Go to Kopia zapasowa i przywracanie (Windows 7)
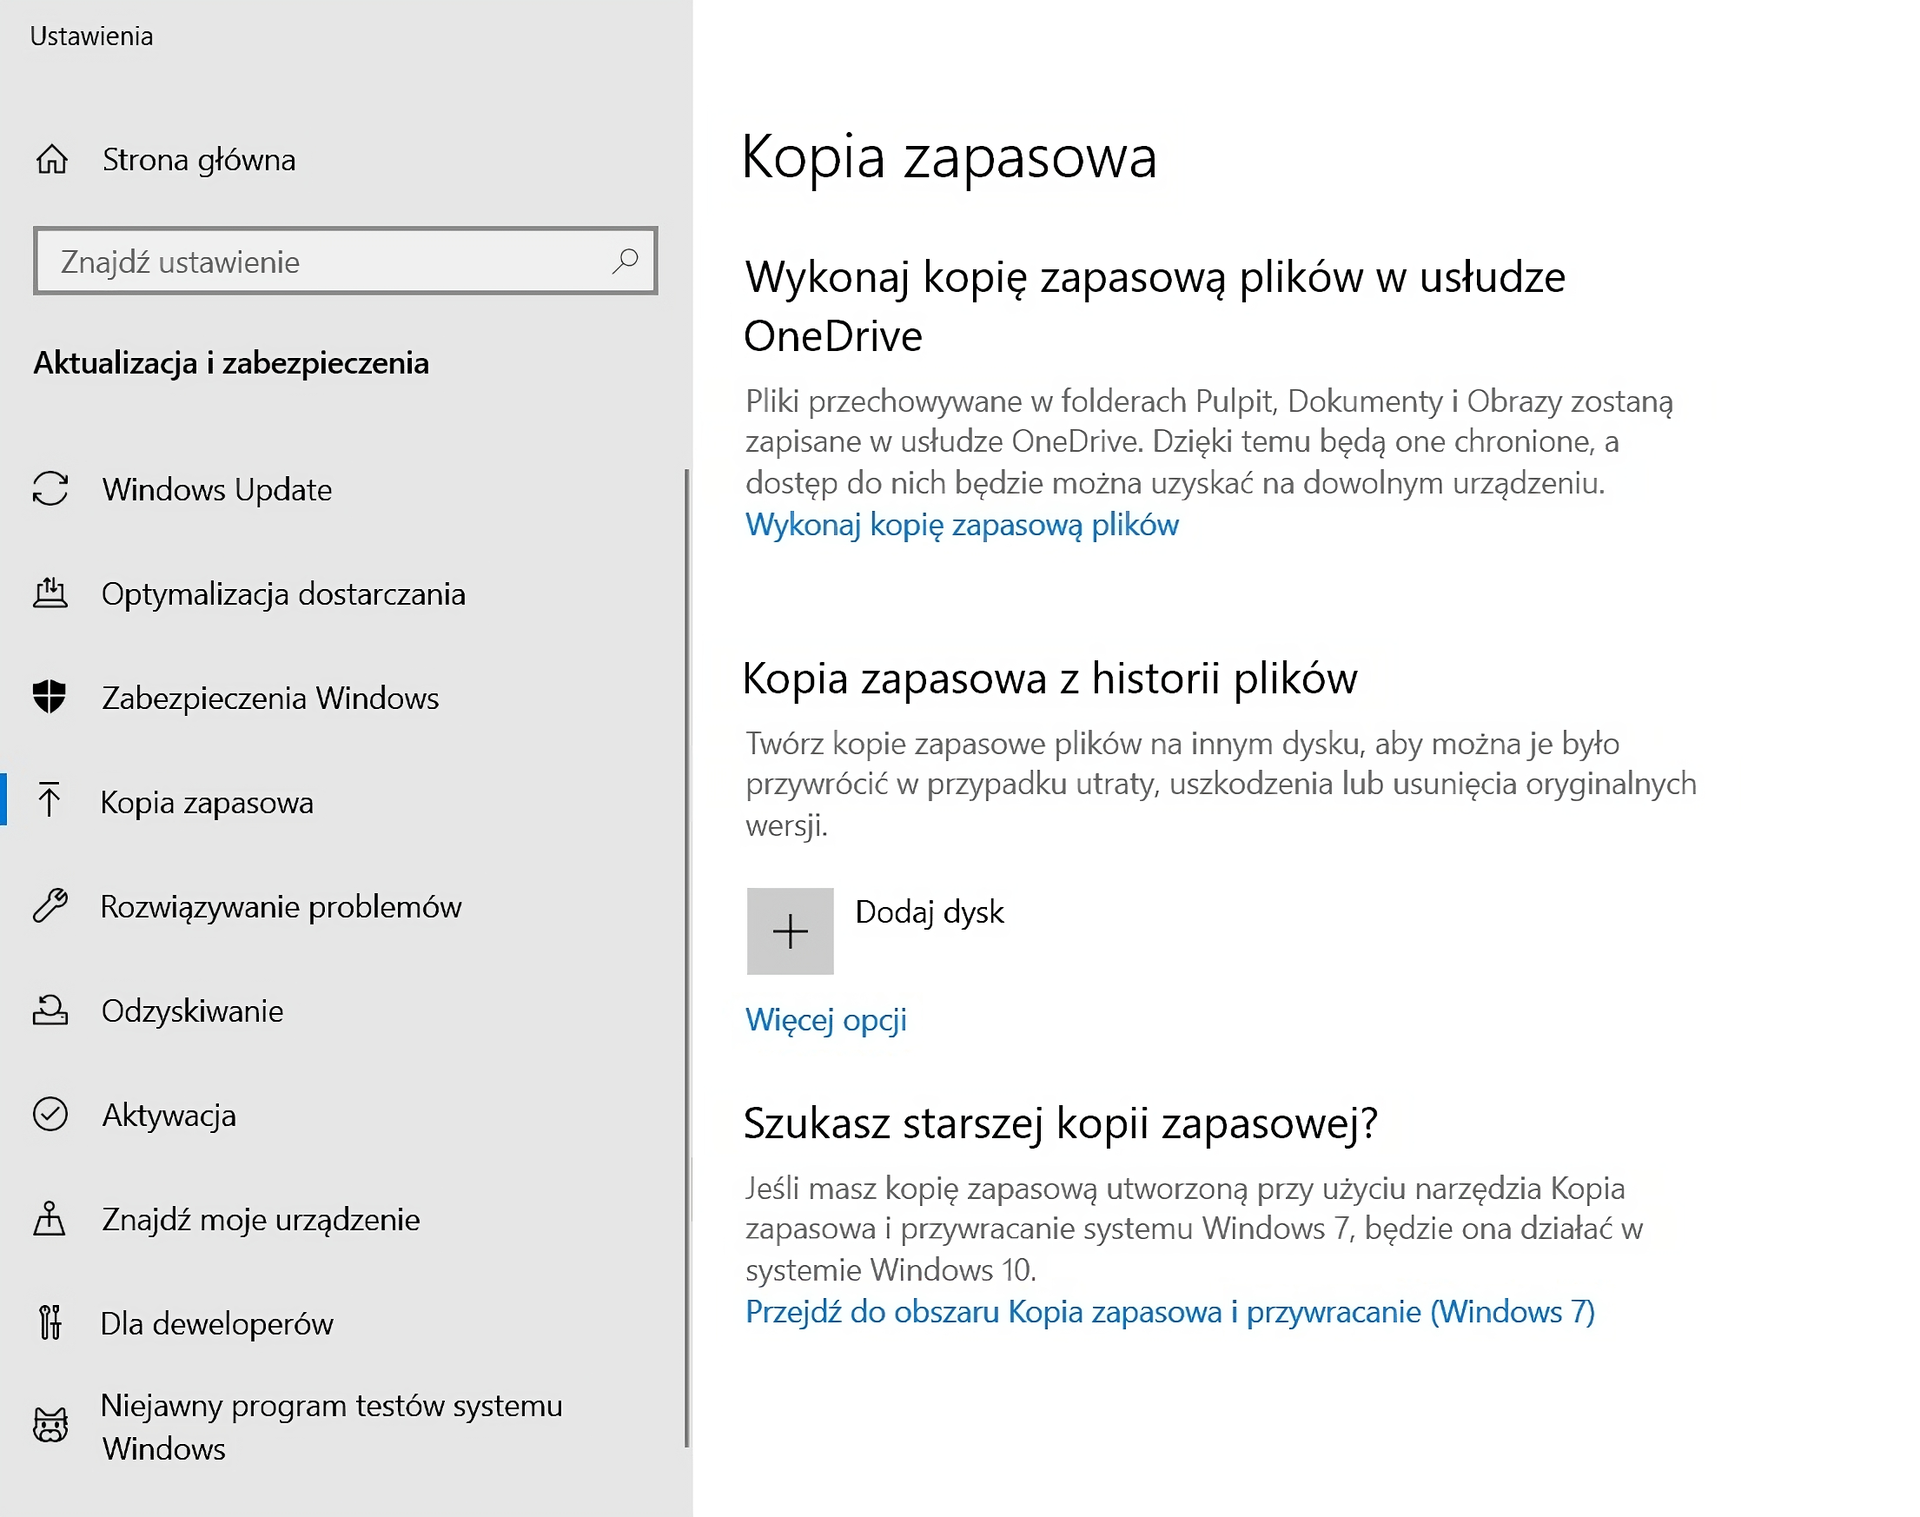Screen dimensions: 1920x1517 coord(1168,1311)
